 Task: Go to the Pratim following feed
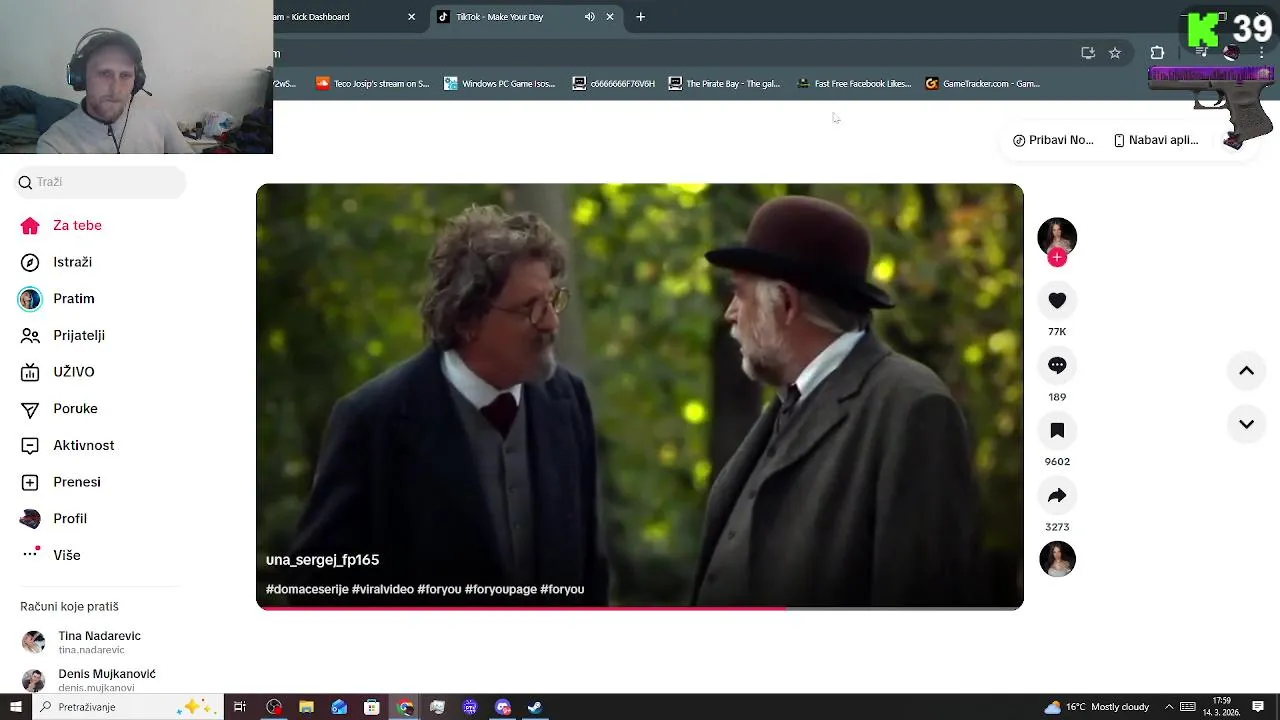click(57, 298)
